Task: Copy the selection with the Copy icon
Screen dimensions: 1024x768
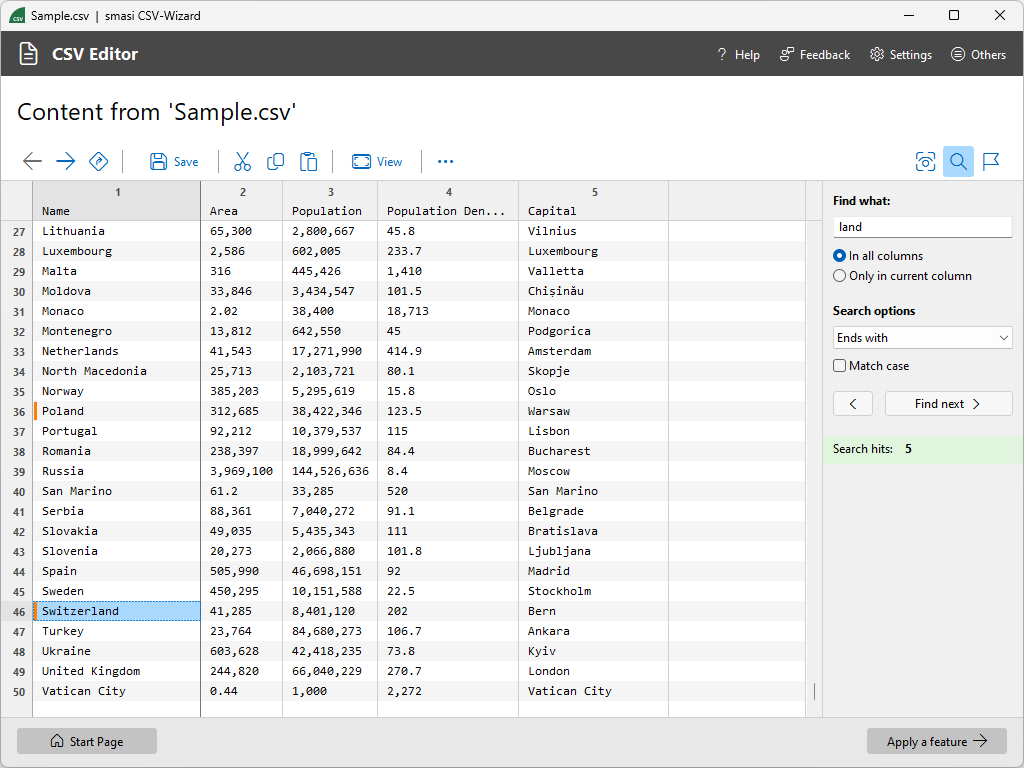Action: pos(275,161)
